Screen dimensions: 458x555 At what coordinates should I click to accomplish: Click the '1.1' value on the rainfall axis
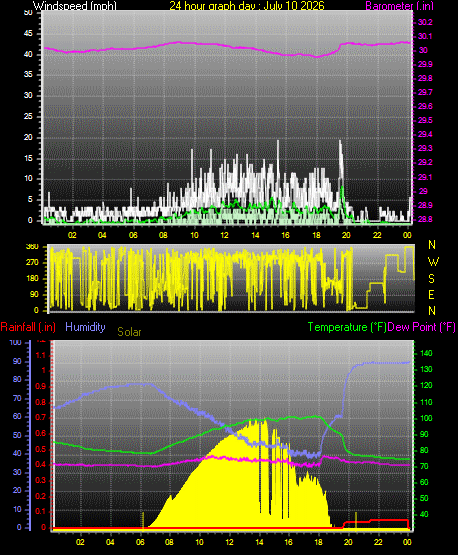(41, 355)
